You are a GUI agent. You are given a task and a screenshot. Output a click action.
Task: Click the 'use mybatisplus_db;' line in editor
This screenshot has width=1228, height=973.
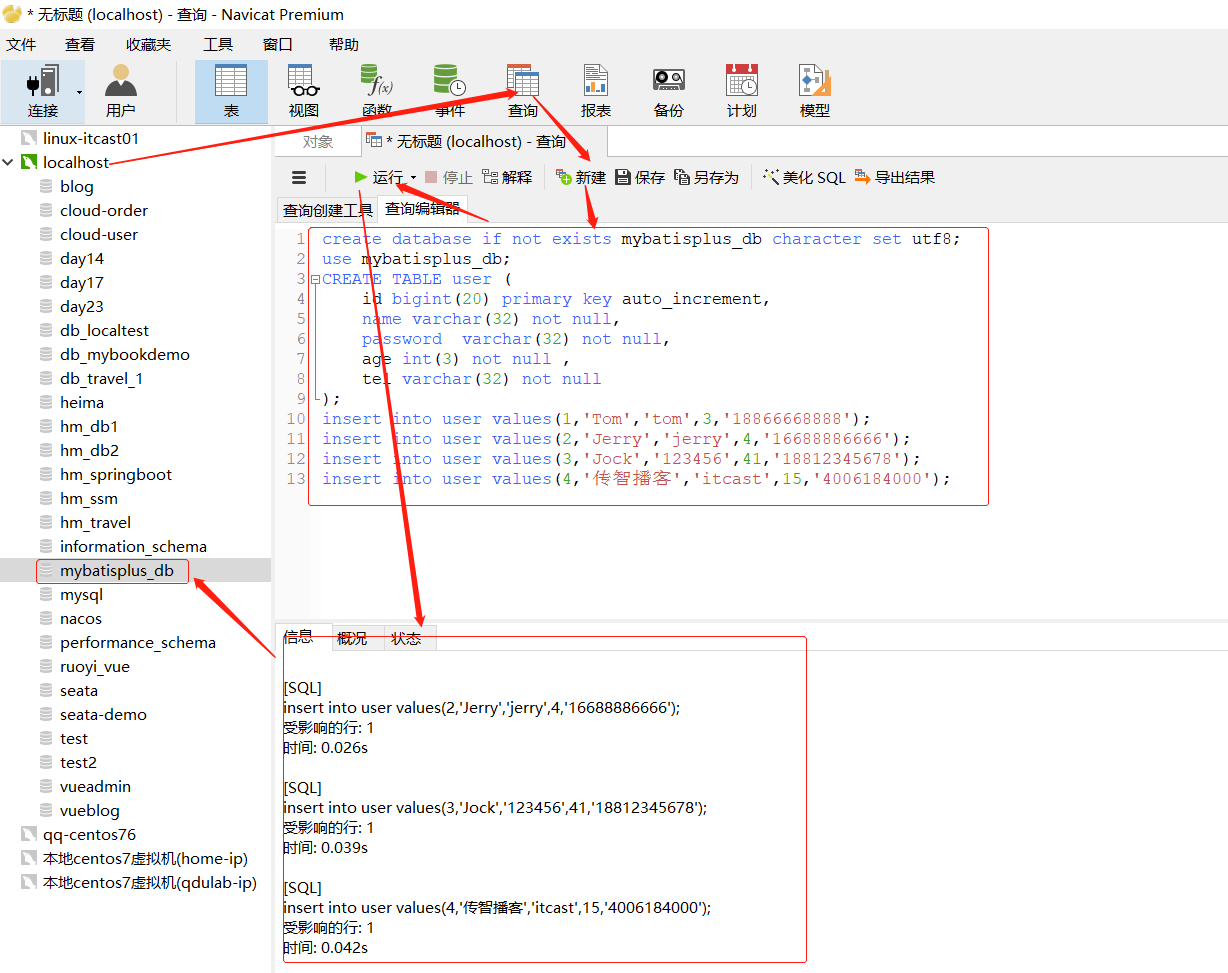click(x=416, y=259)
